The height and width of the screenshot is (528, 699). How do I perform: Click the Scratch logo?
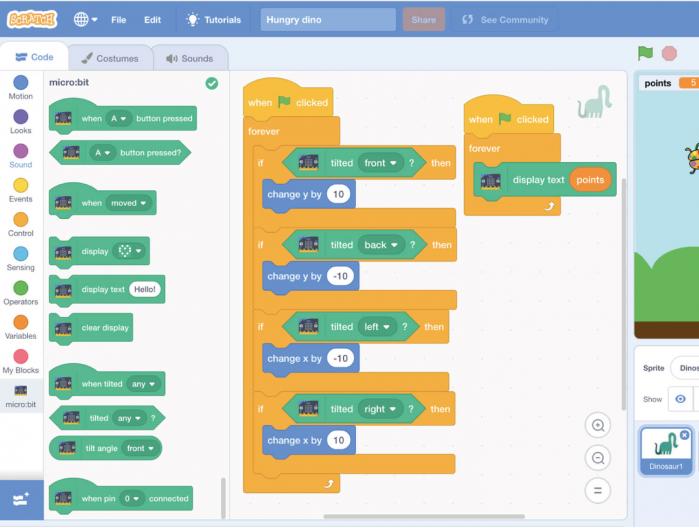32,20
